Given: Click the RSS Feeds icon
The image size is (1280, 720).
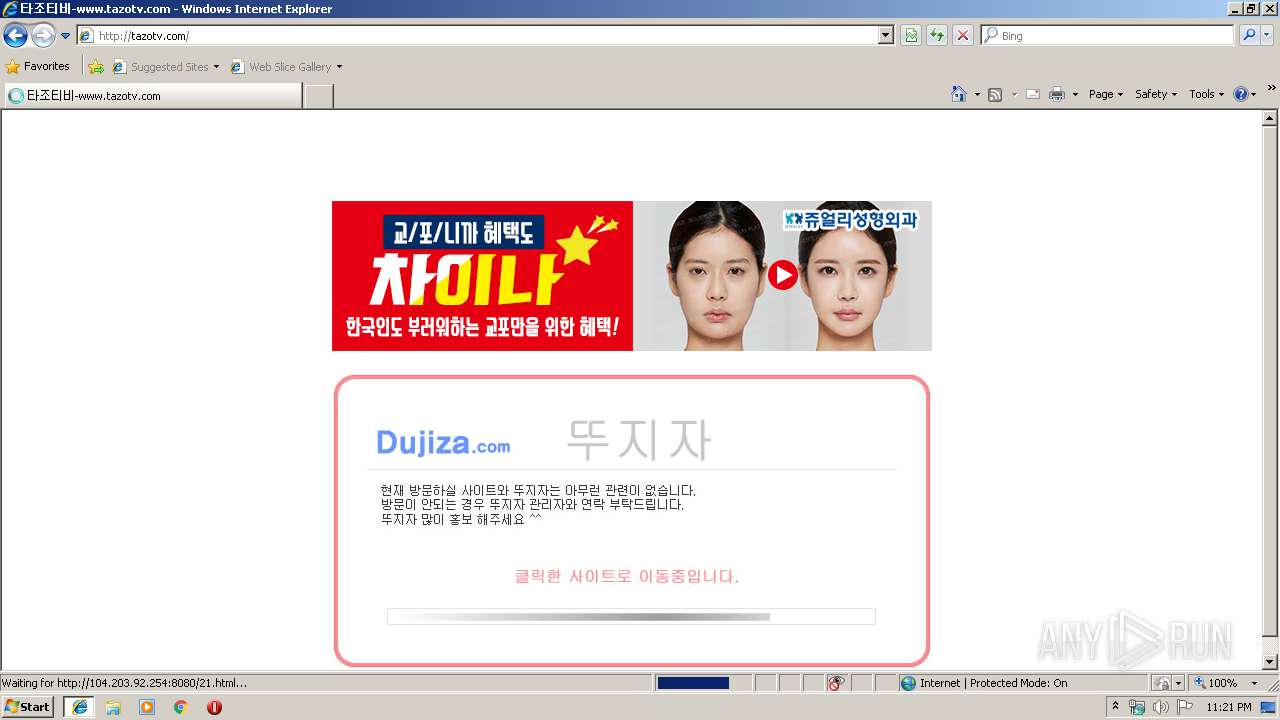Looking at the screenshot, I should point(995,94).
